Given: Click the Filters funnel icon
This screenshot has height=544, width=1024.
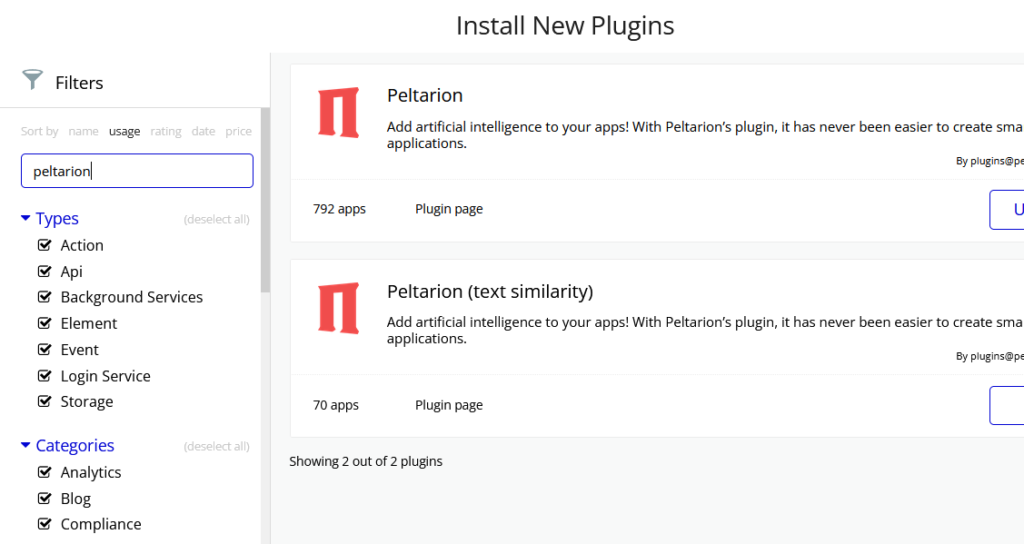Looking at the screenshot, I should (x=32, y=80).
